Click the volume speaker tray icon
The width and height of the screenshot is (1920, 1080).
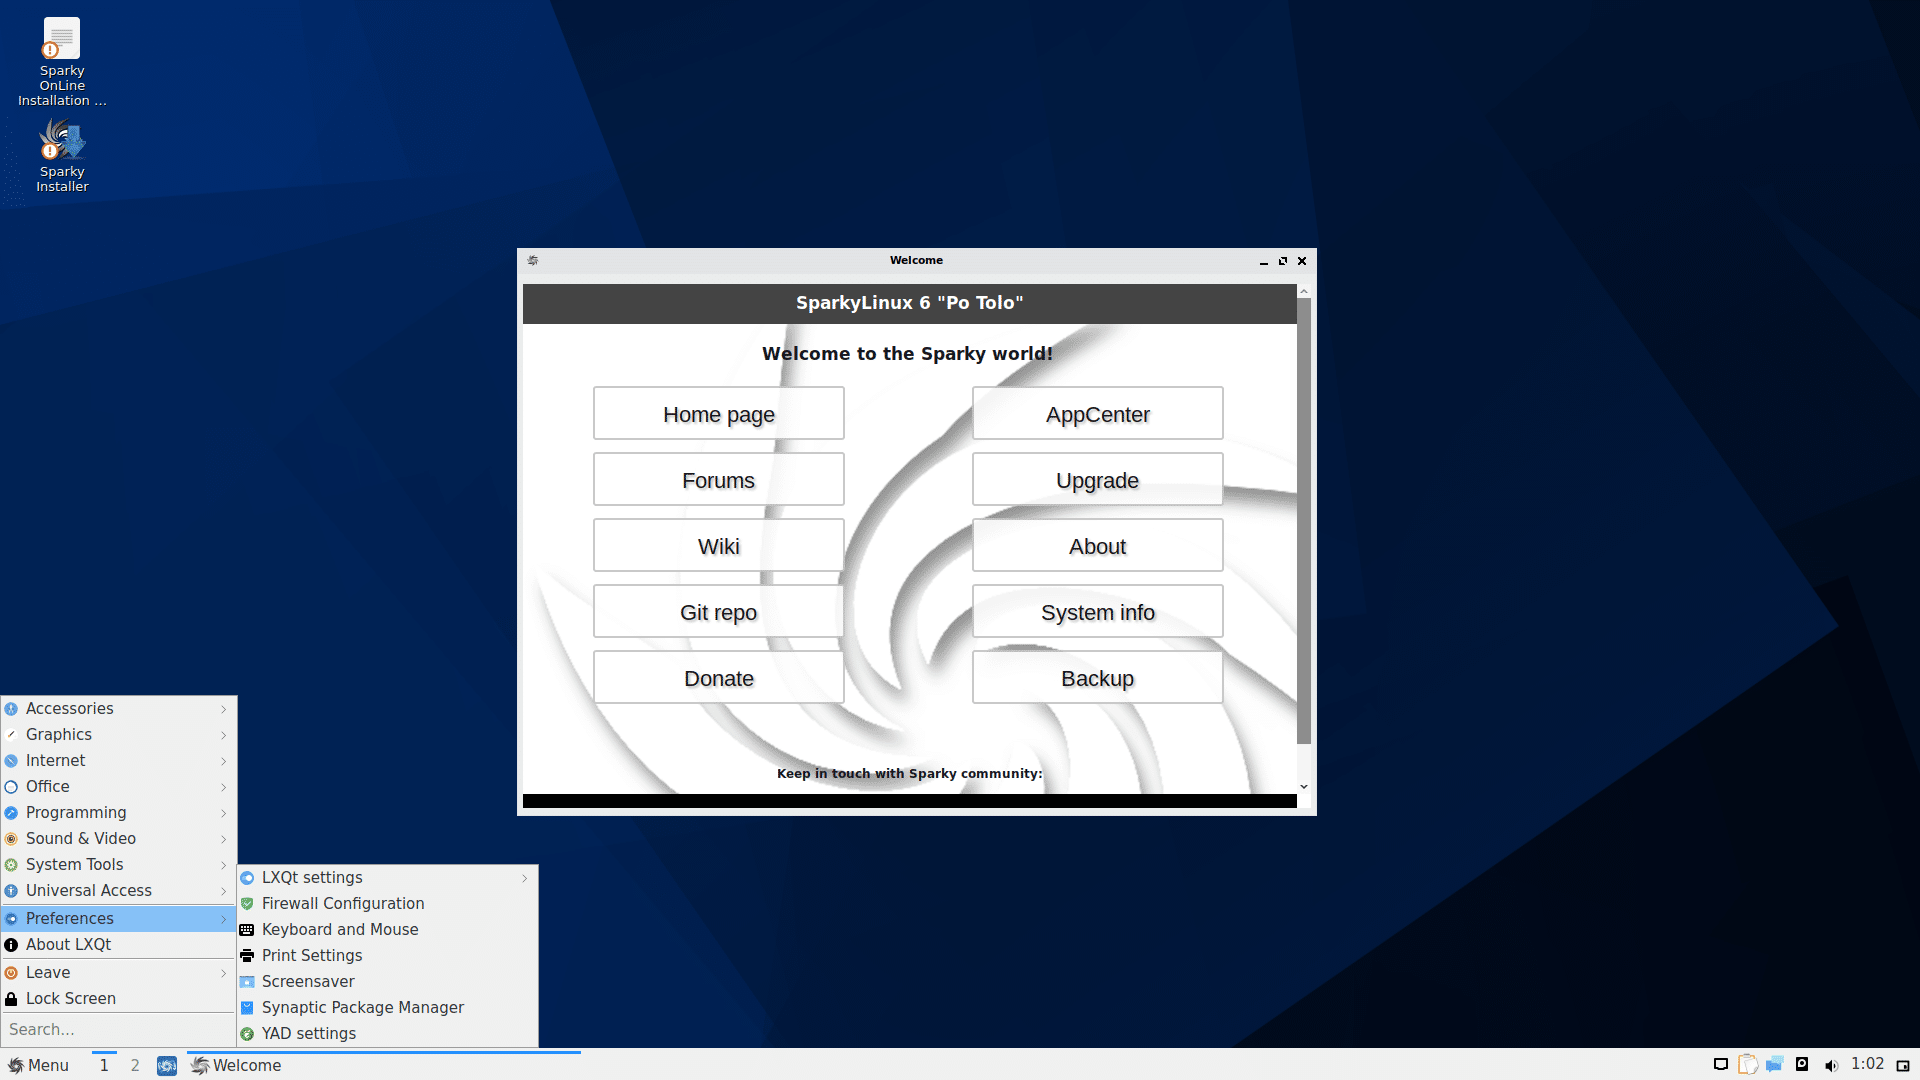pos(1831,1065)
